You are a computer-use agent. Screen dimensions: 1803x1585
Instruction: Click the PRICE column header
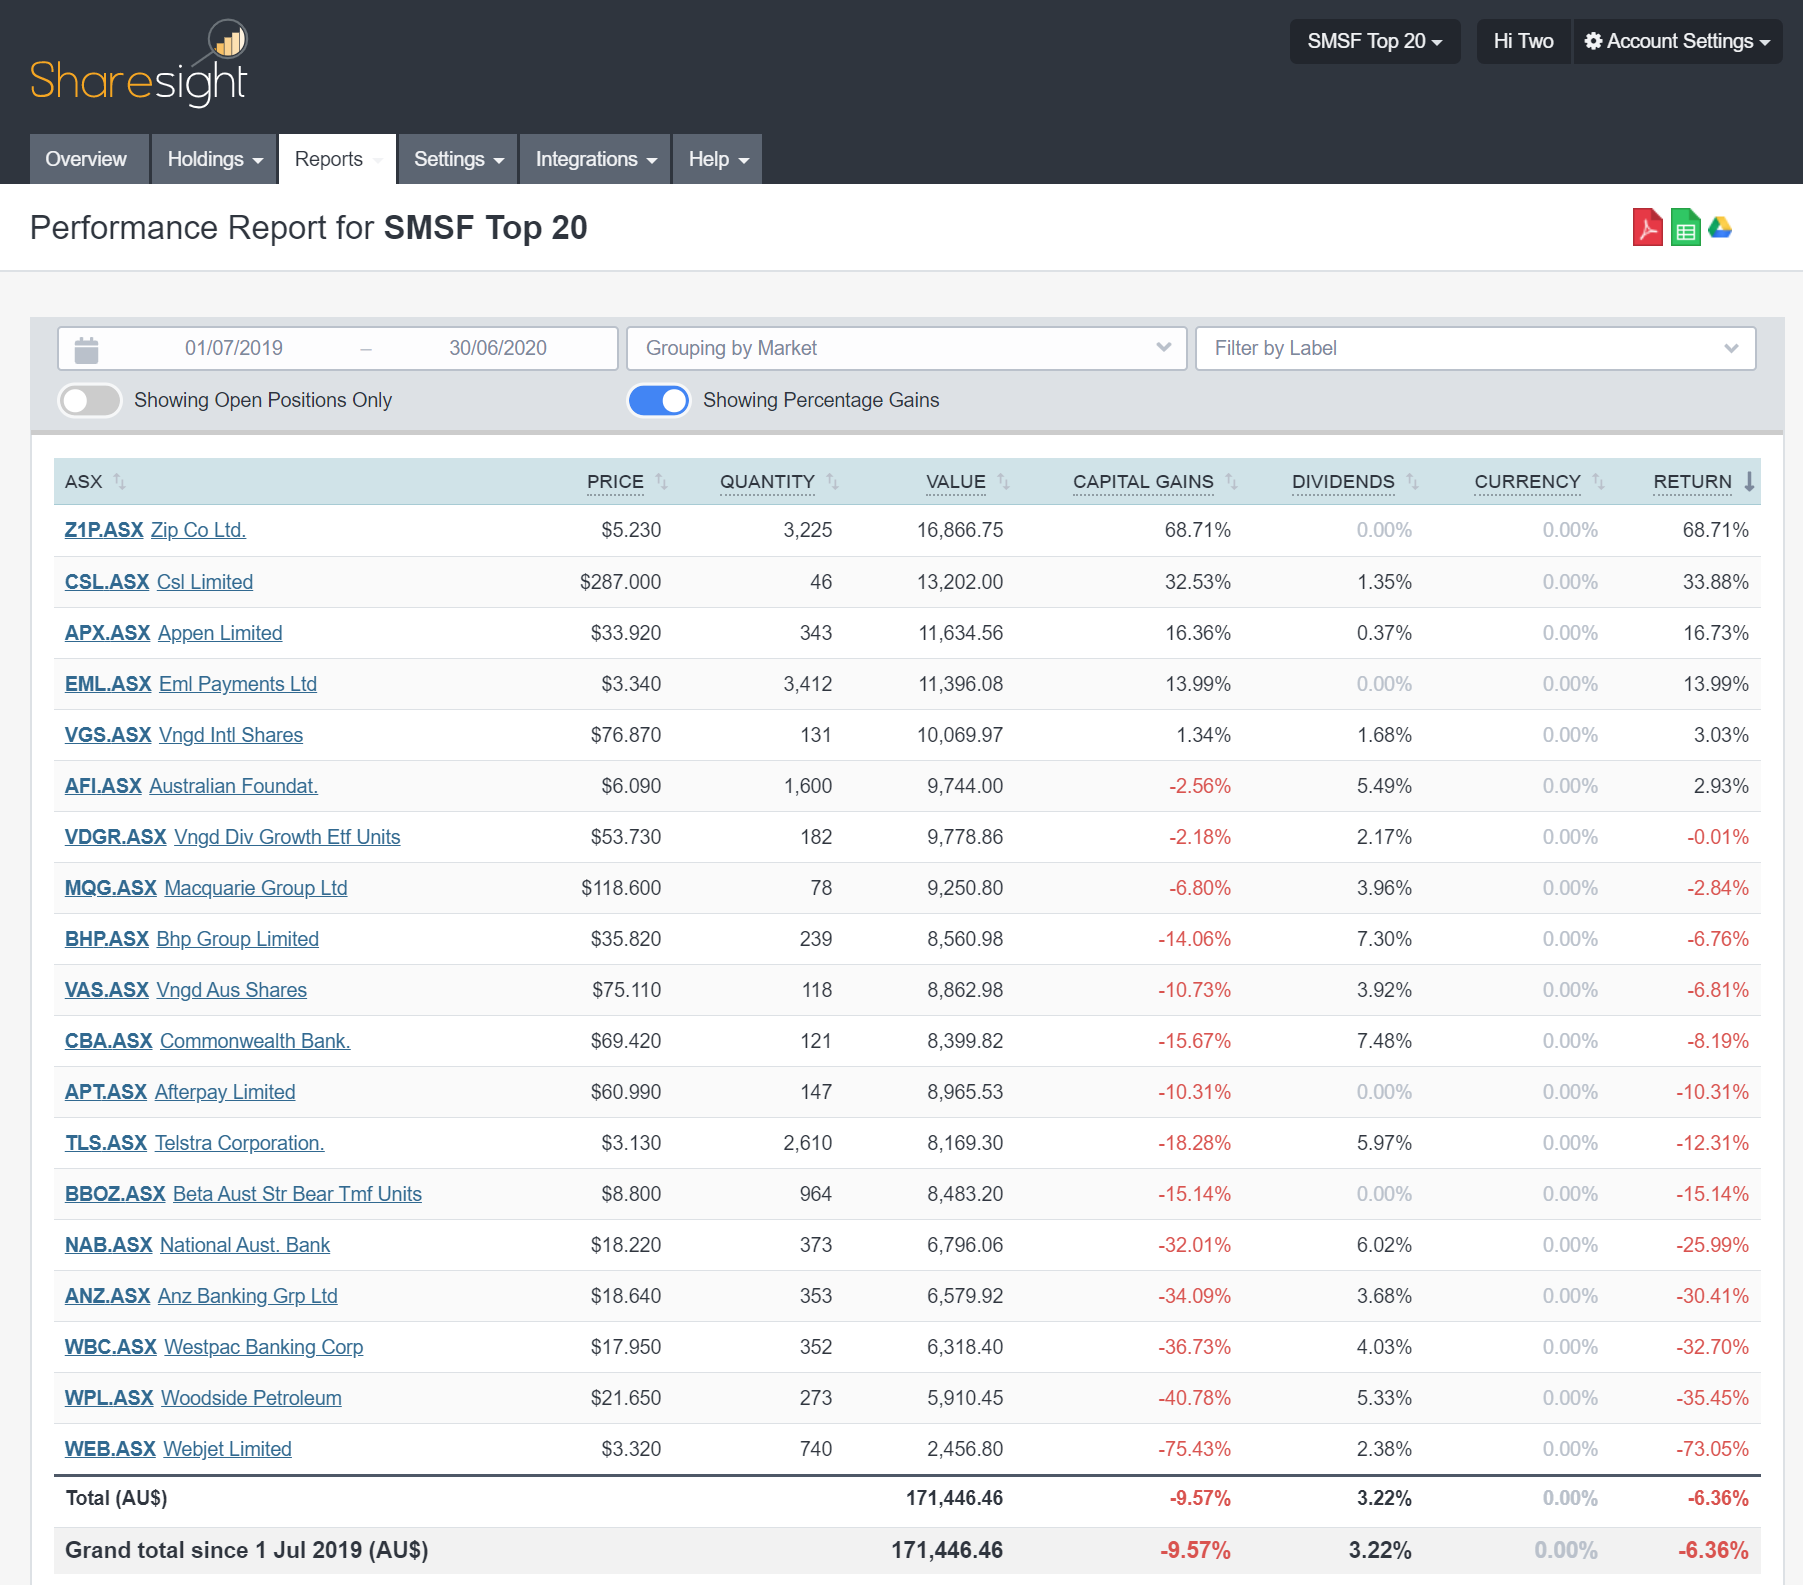click(x=615, y=482)
